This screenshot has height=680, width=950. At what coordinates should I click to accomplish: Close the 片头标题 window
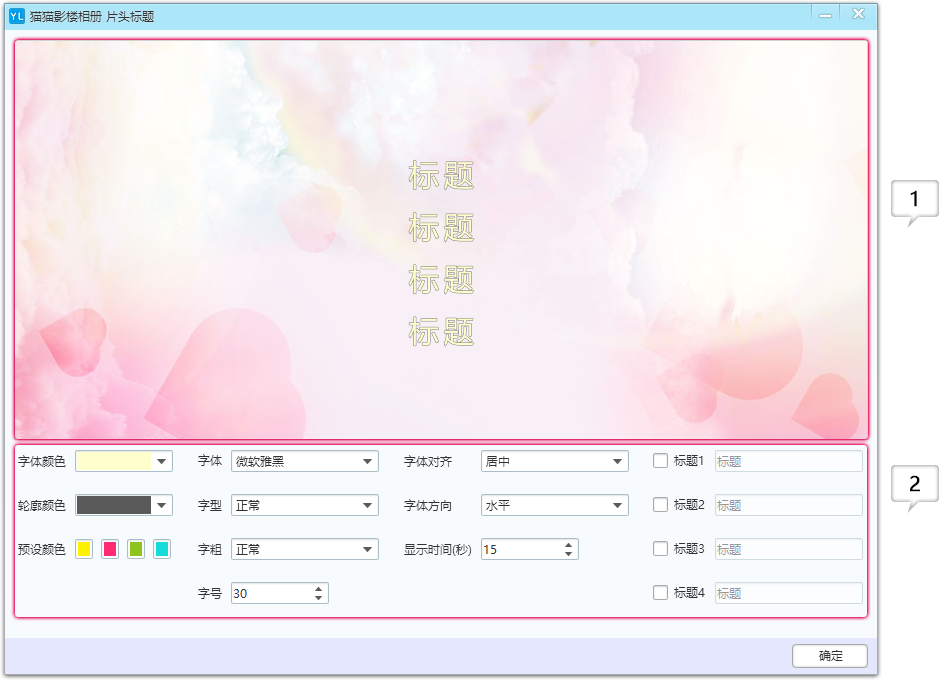coord(859,14)
